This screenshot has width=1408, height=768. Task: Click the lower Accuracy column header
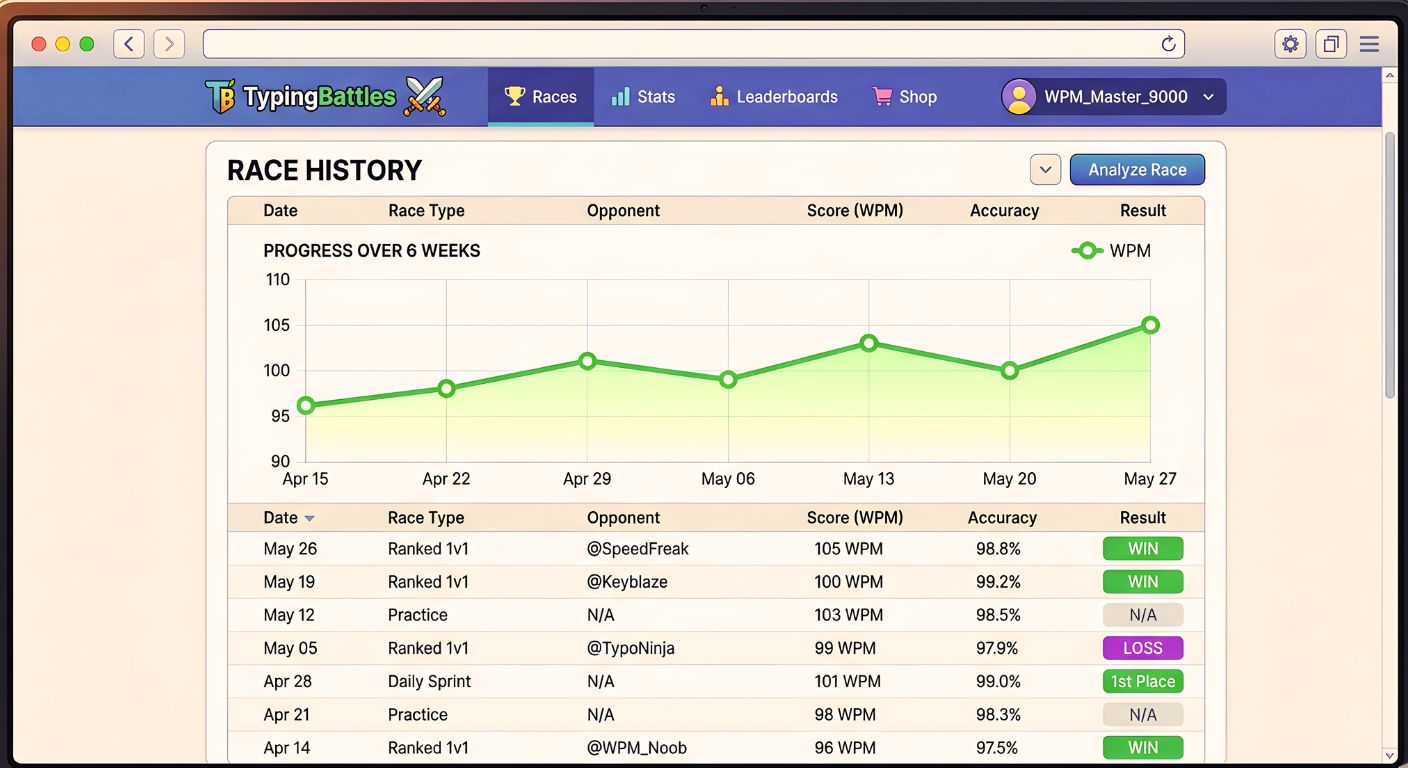click(x=1002, y=518)
